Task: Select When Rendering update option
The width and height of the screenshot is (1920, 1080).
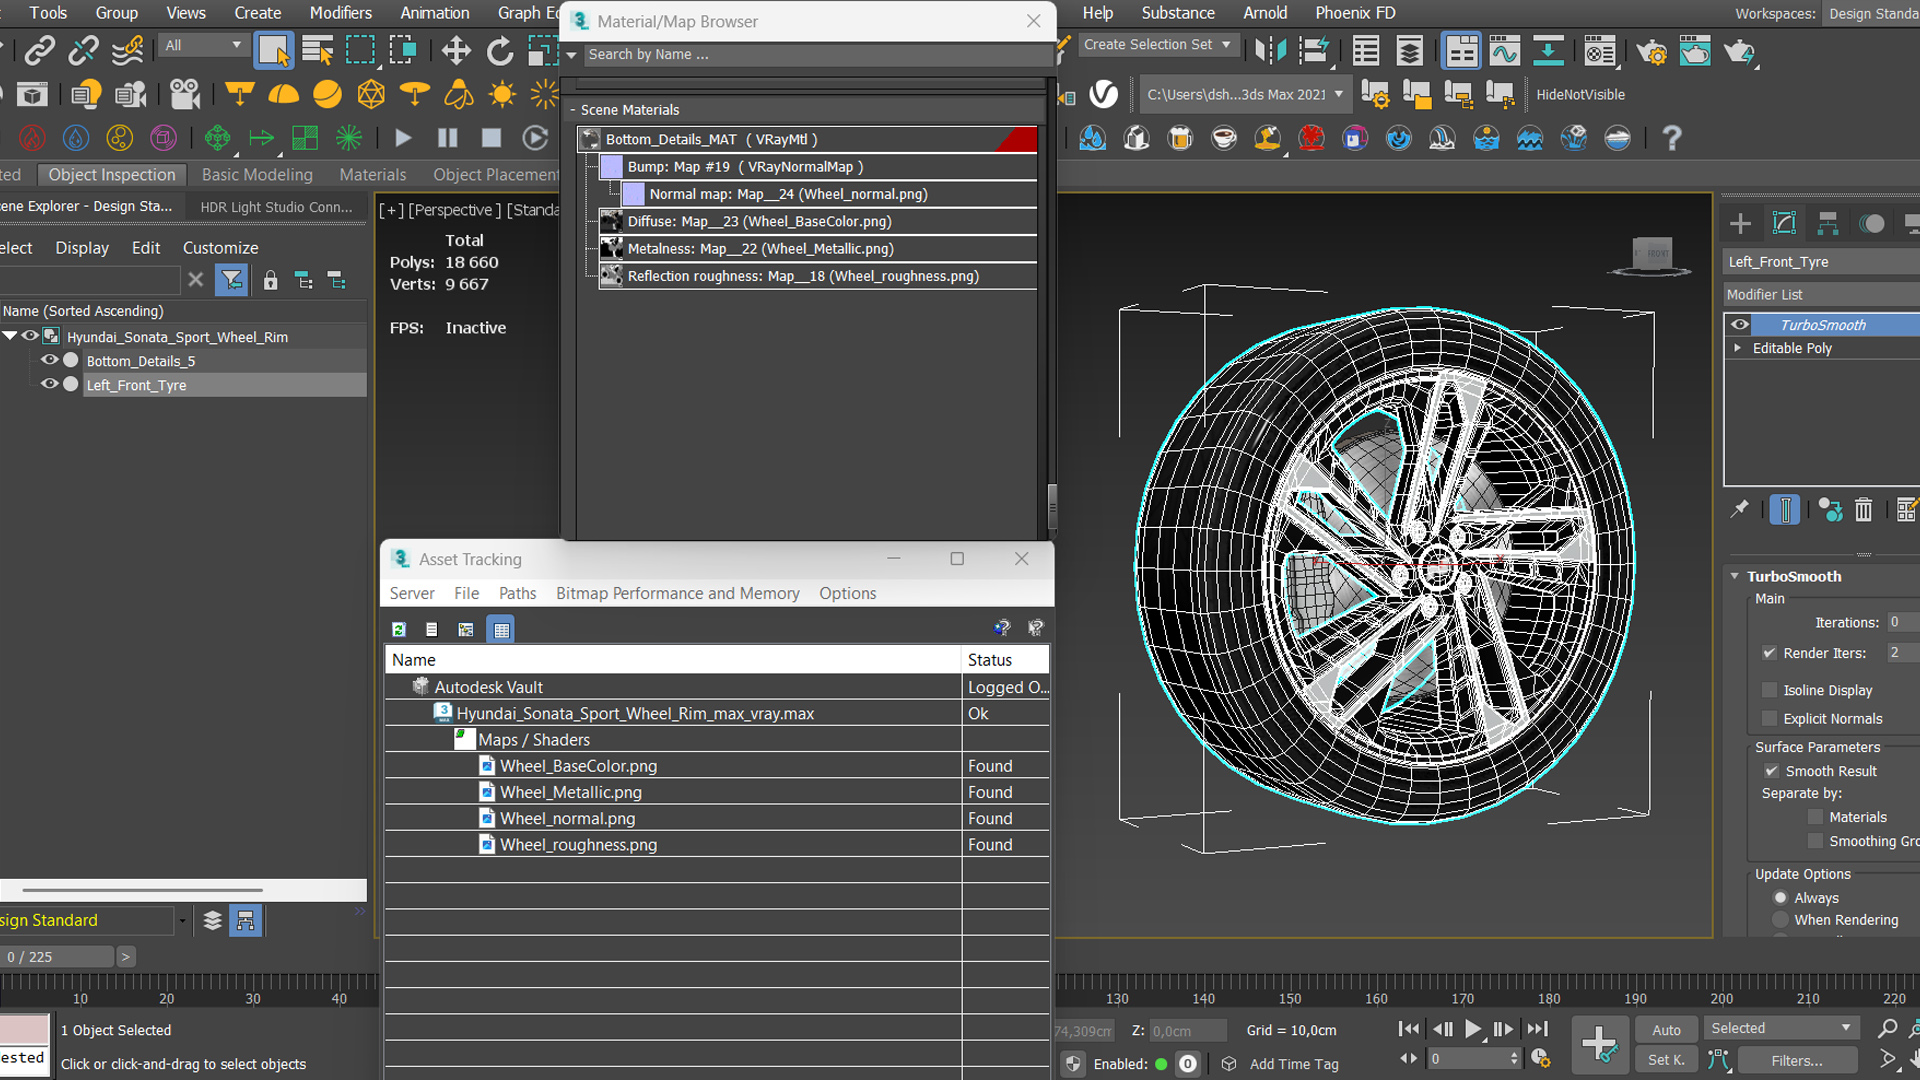Action: 1780,920
